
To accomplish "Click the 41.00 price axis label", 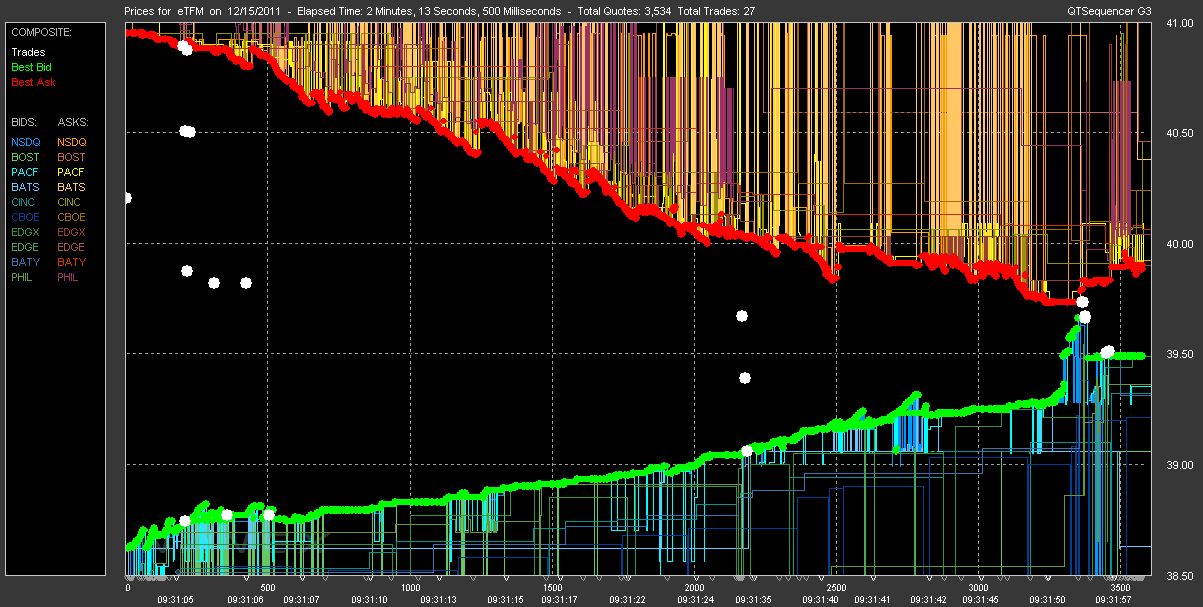I will [x=1180, y=22].
